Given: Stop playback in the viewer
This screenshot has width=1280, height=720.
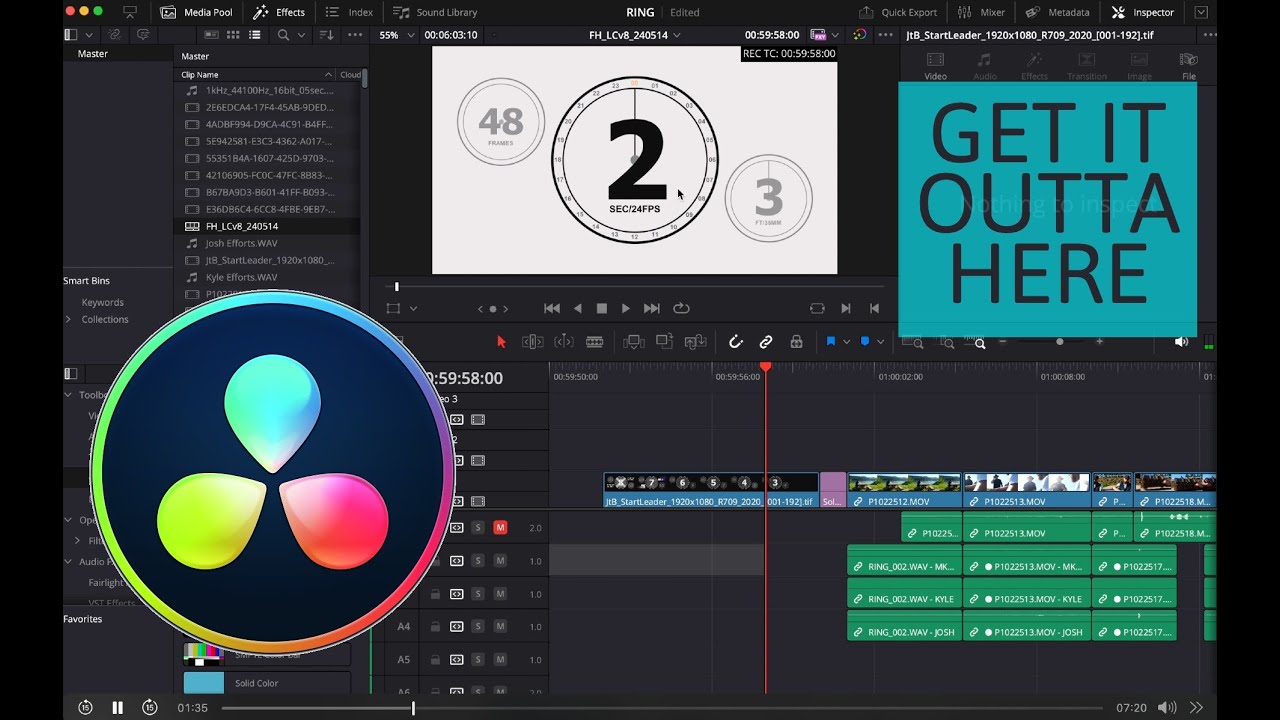Looking at the screenshot, I should 602,309.
